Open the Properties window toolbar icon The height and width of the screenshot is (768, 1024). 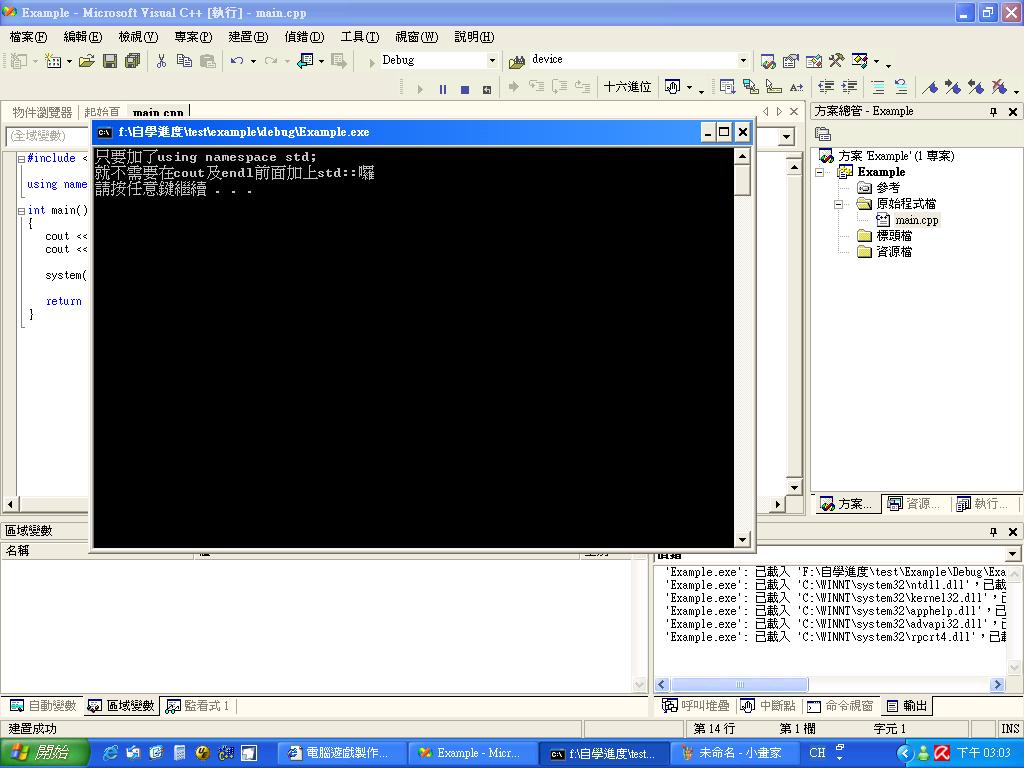click(x=791, y=61)
